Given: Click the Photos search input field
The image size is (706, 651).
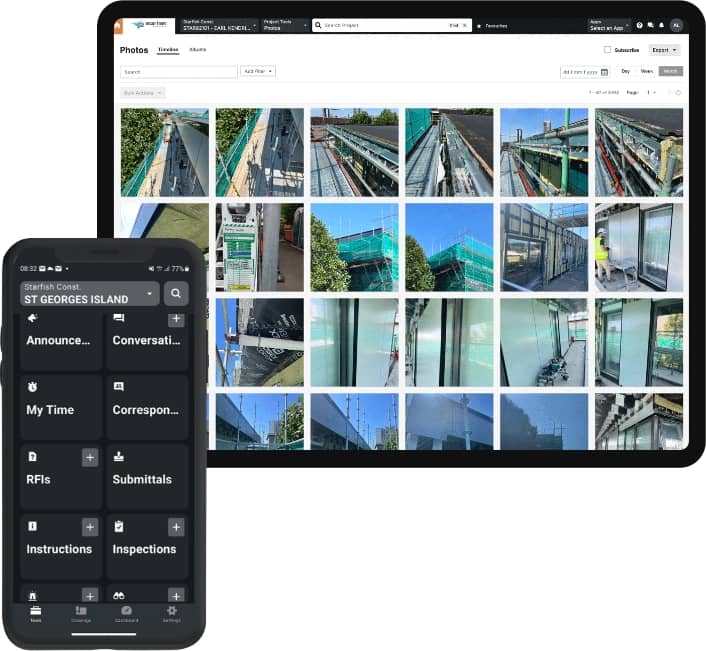Looking at the screenshot, I should coord(178,72).
